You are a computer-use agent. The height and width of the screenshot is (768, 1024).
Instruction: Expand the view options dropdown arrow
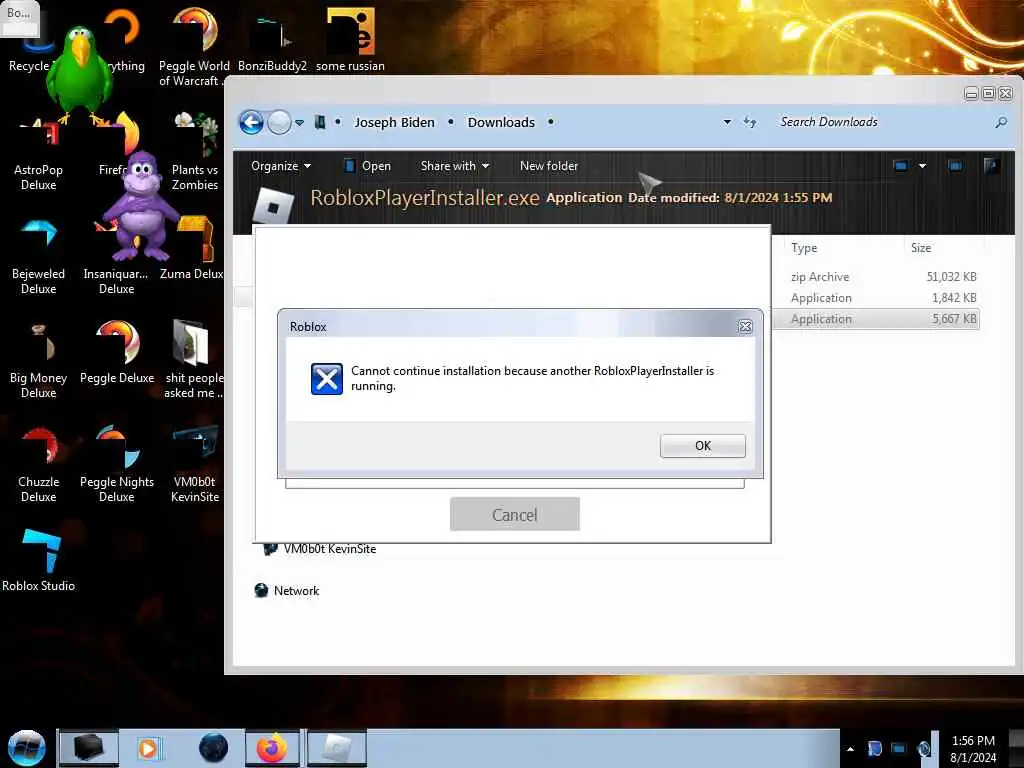click(x=922, y=166)
